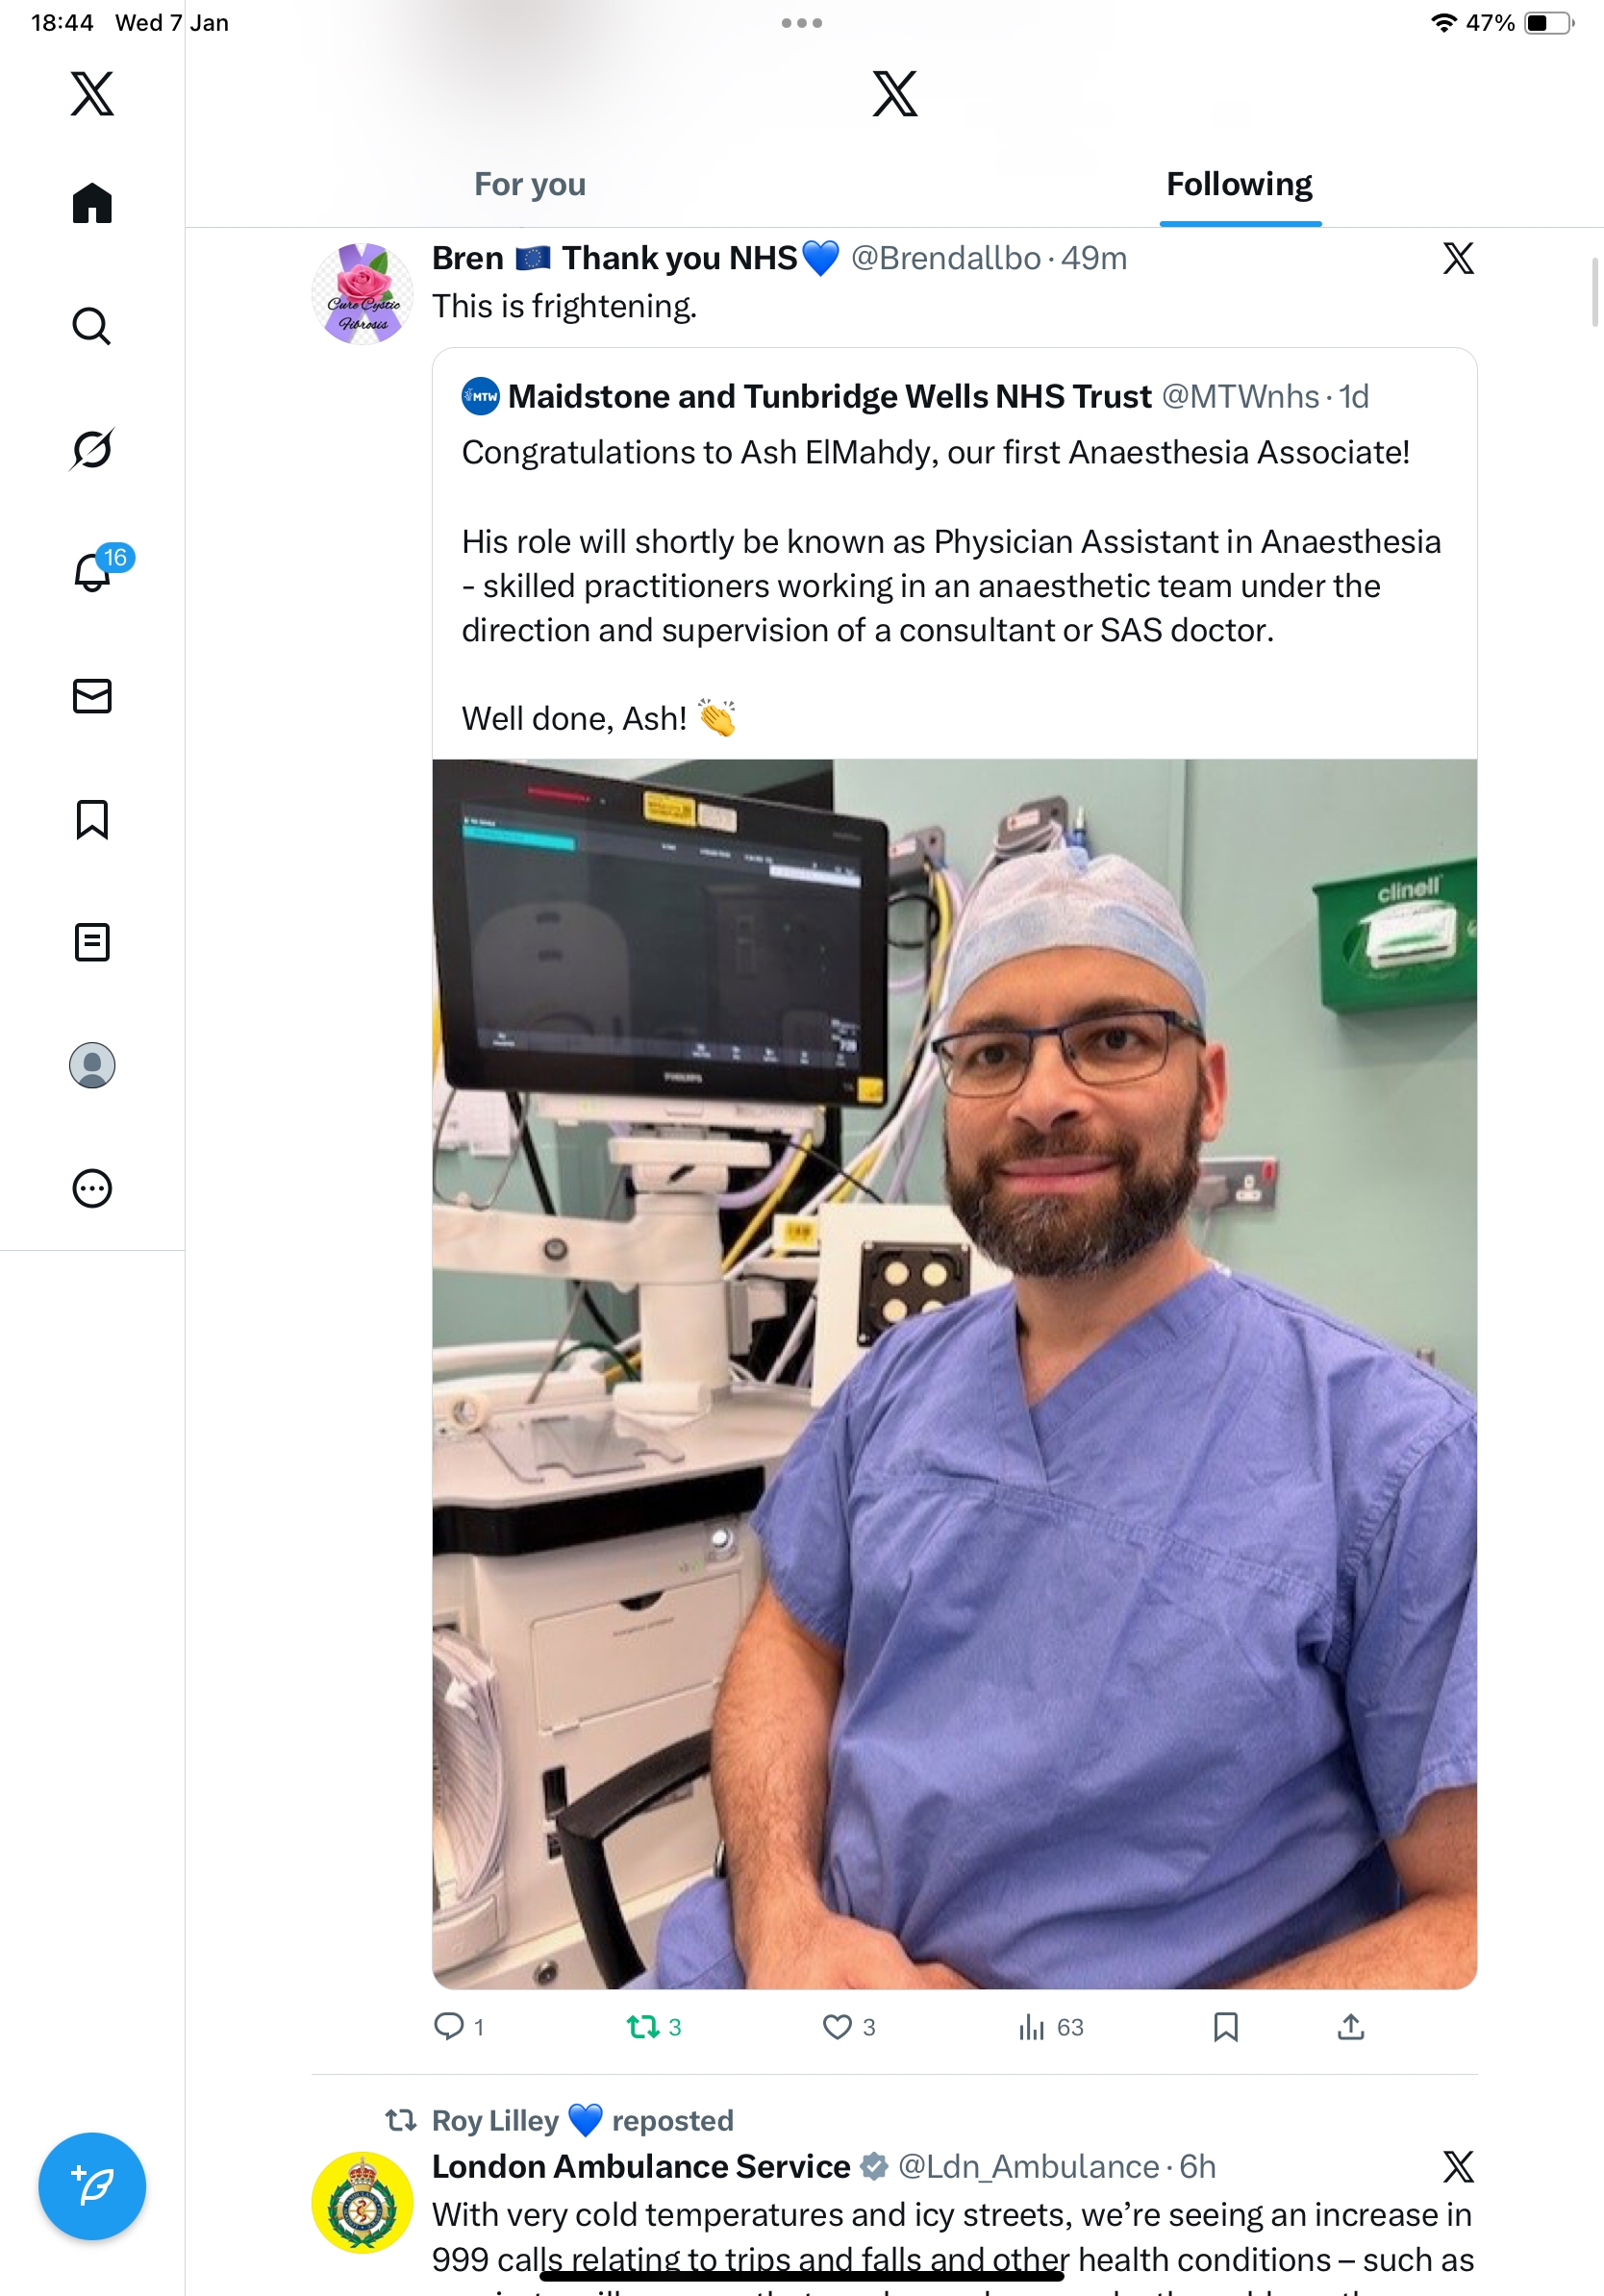Image resolution: width=1604 pixels, height=2296 pixels.
Task: Open the @MTWnhs profile link
Action: pyautogui.click(x=1240, y=397)
